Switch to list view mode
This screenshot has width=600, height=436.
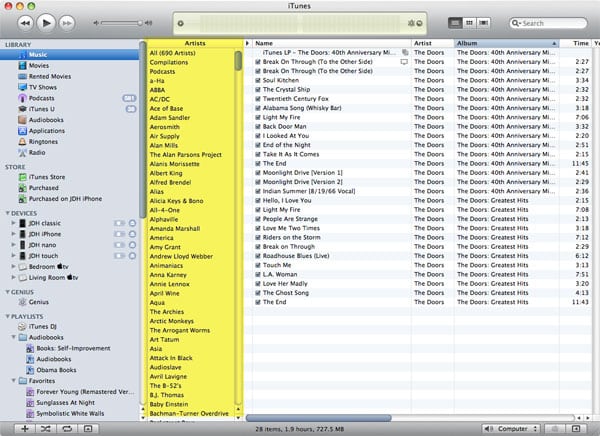pyautogui.click(x=455, y=23)
